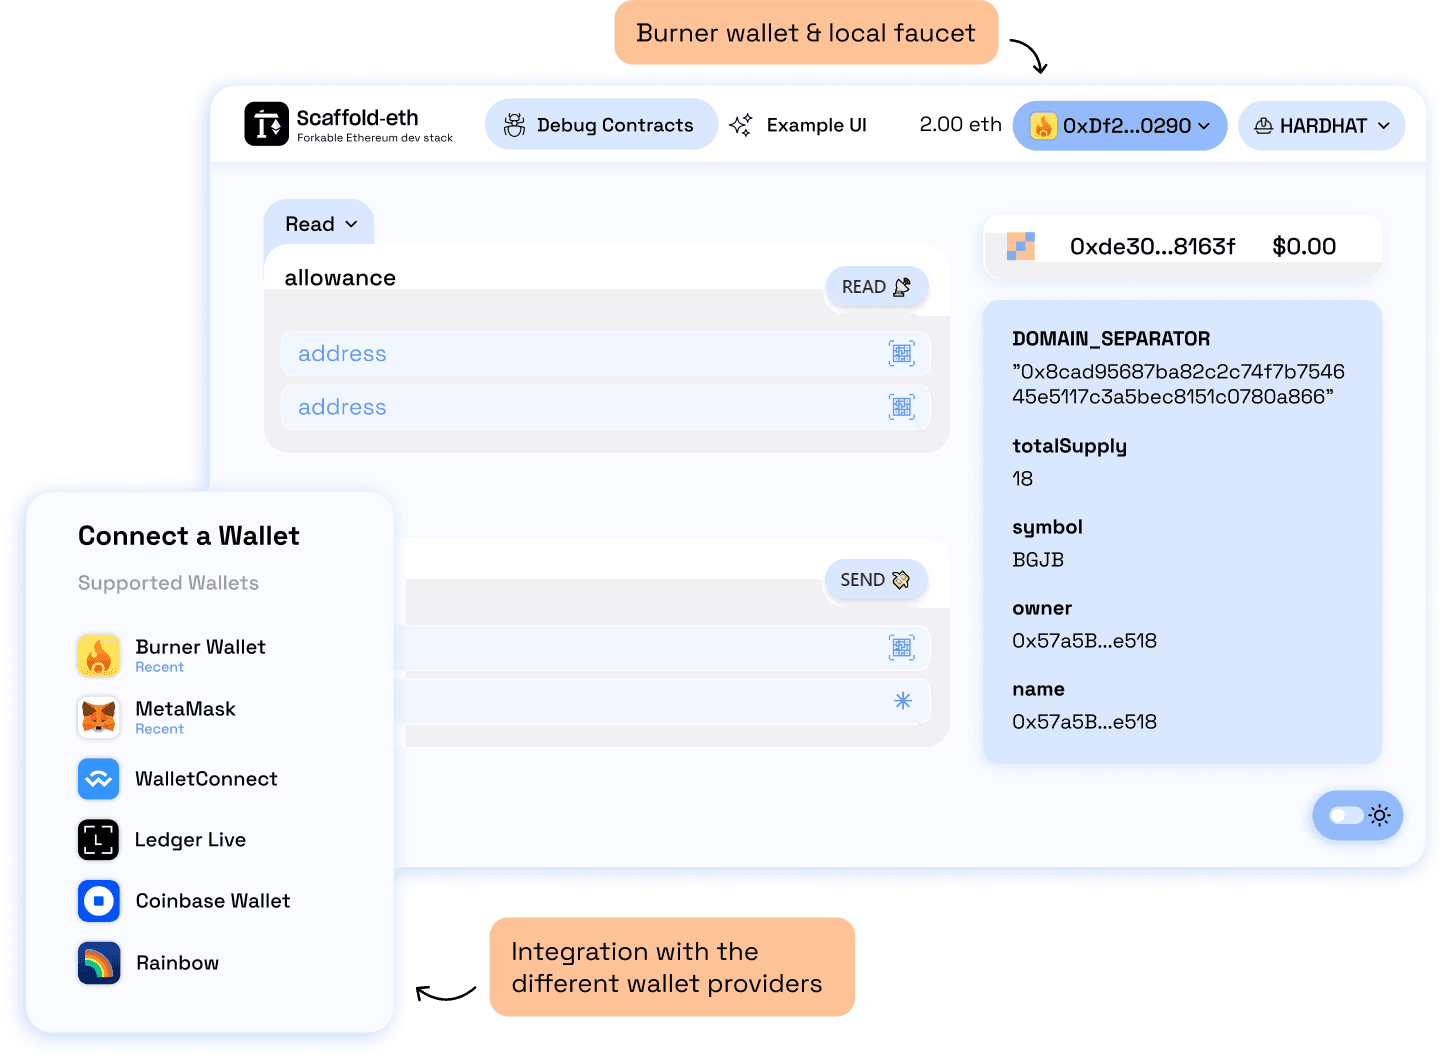
Task: Select Burner Wallet from wallet list
Action: (x=172, y=656)
